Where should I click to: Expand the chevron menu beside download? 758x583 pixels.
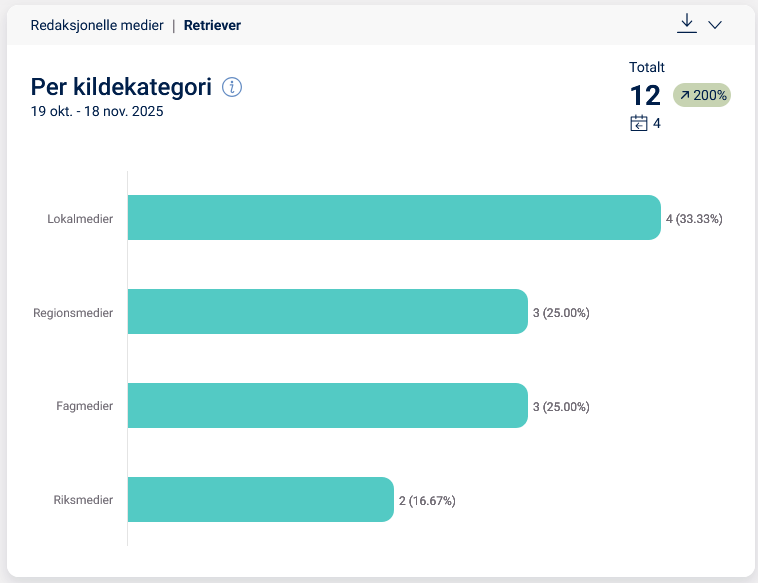715,25
